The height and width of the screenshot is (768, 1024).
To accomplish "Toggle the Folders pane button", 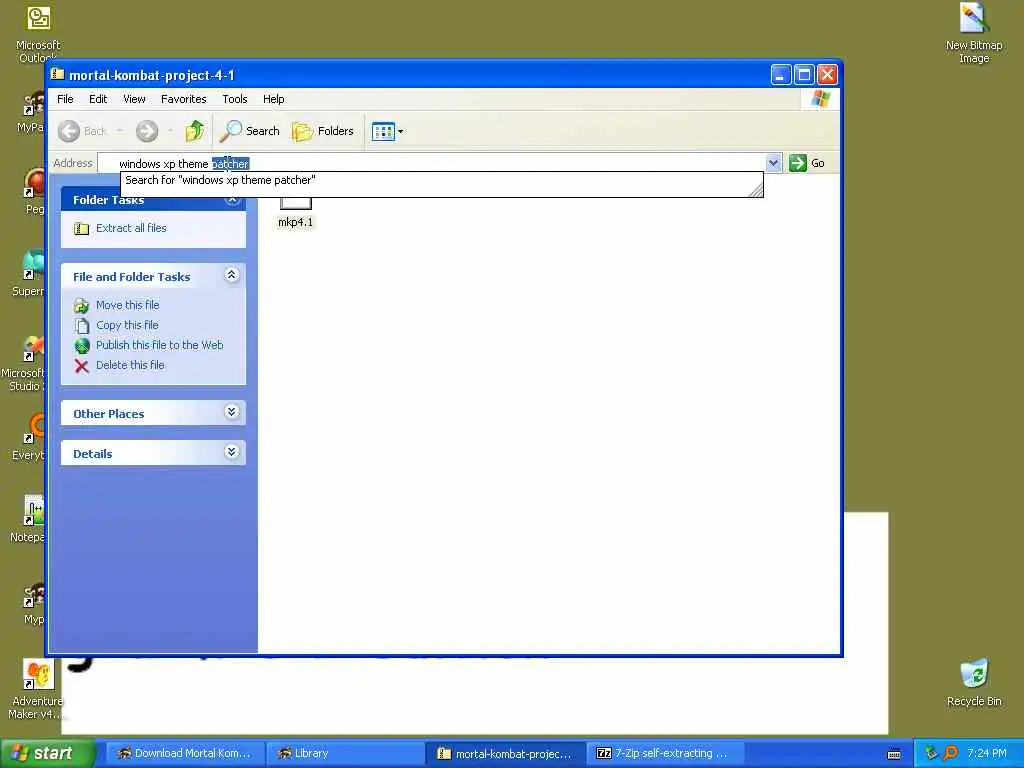I will click(323, 131).
